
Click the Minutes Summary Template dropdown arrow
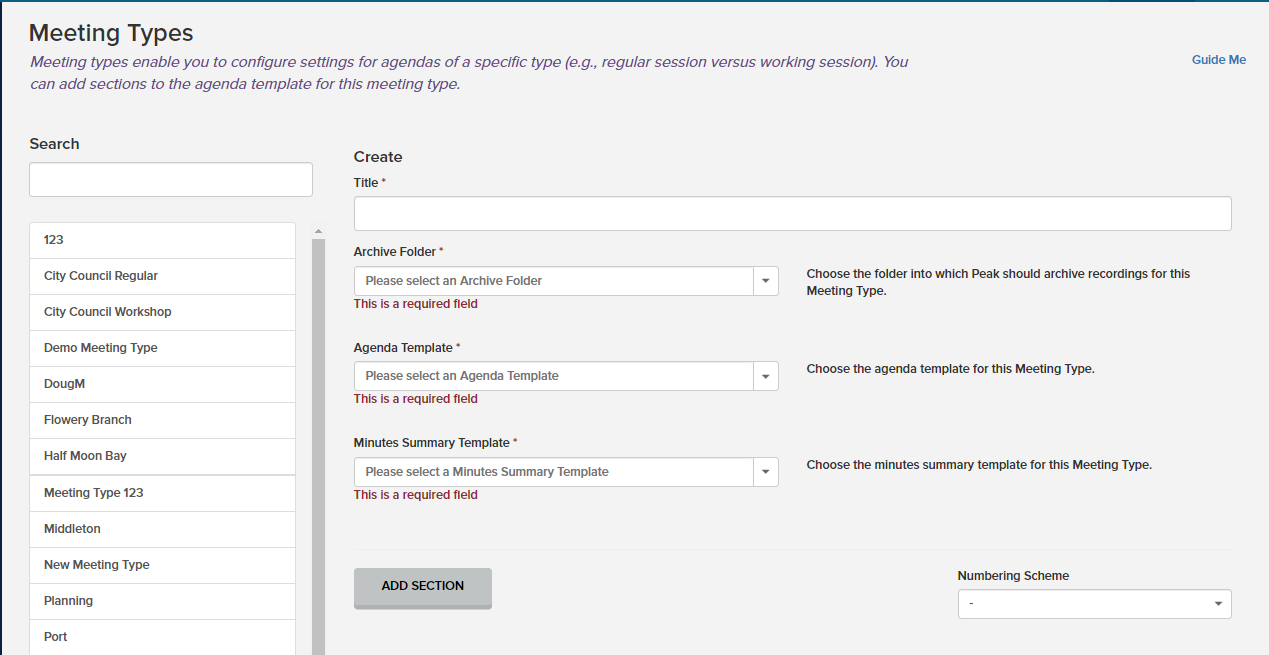(x=766, y=471)
